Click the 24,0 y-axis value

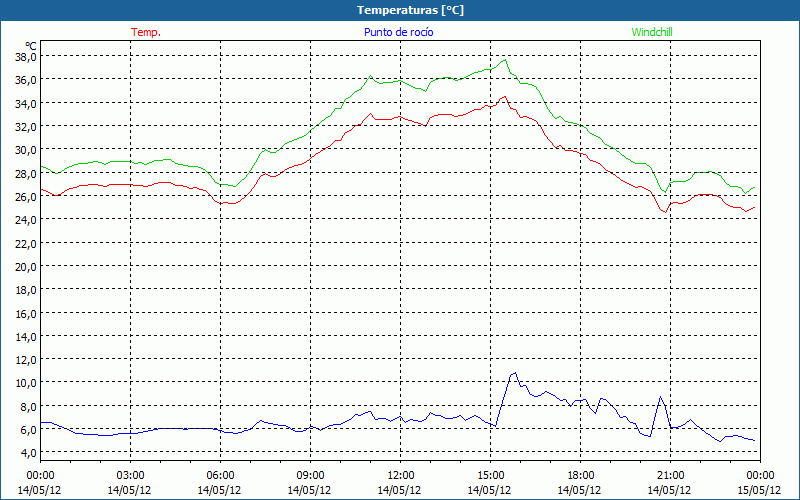click(26, 219)
